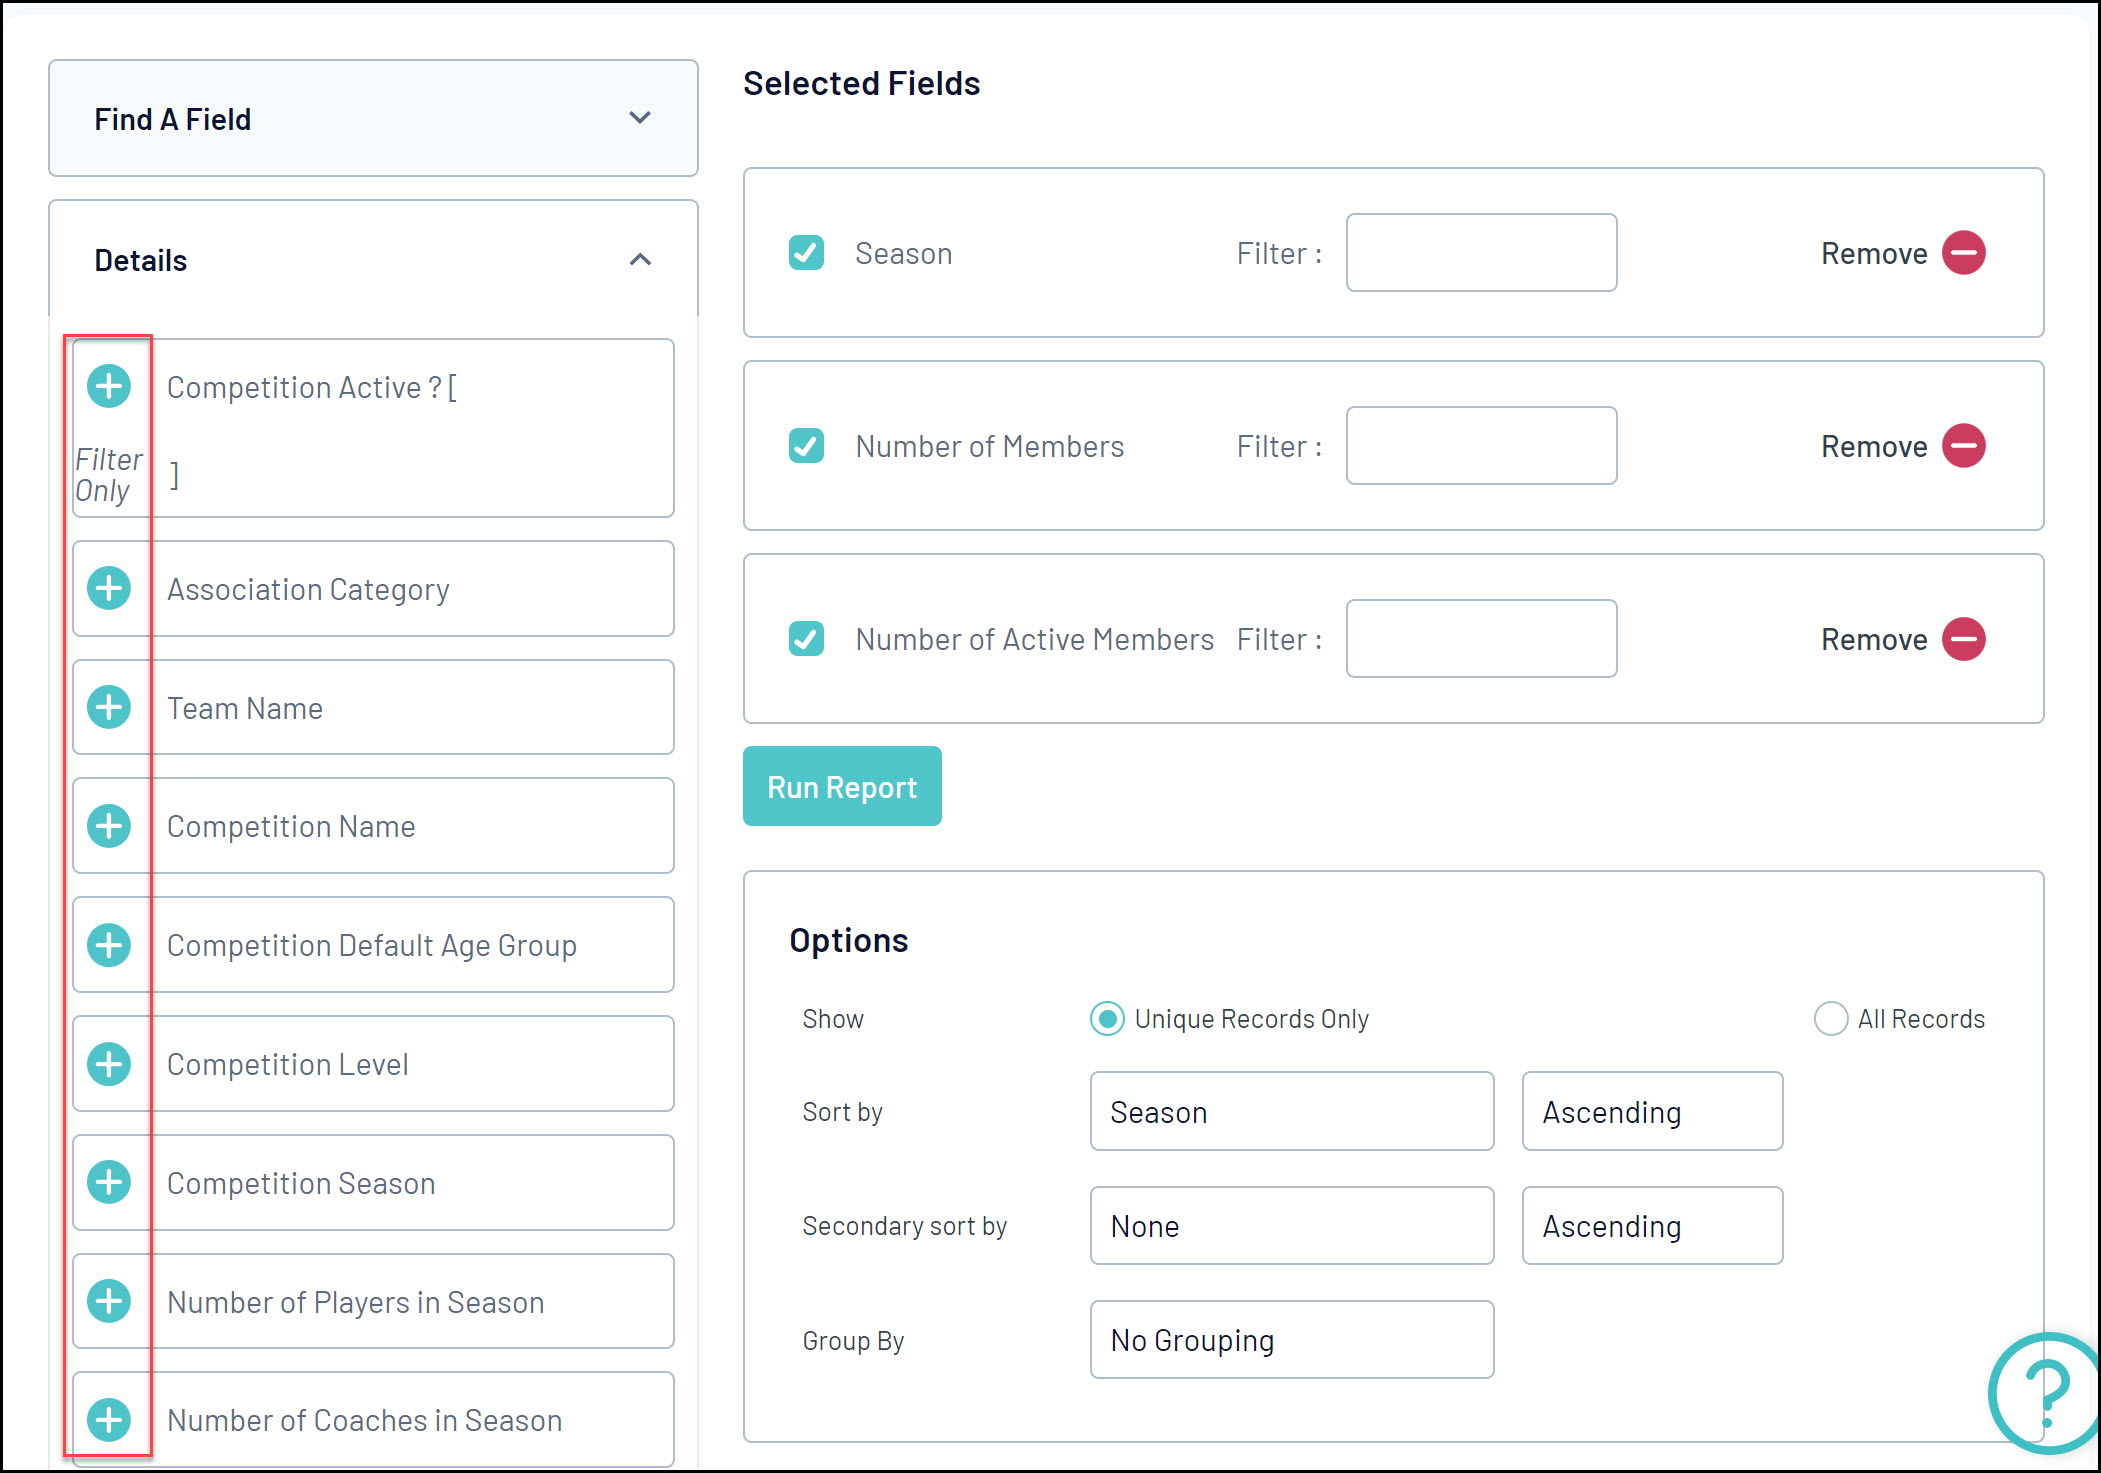Uncheck the Season field checkbox
The height and width of the screenshot is (1473, 2101).
click(x=806, y=253)
